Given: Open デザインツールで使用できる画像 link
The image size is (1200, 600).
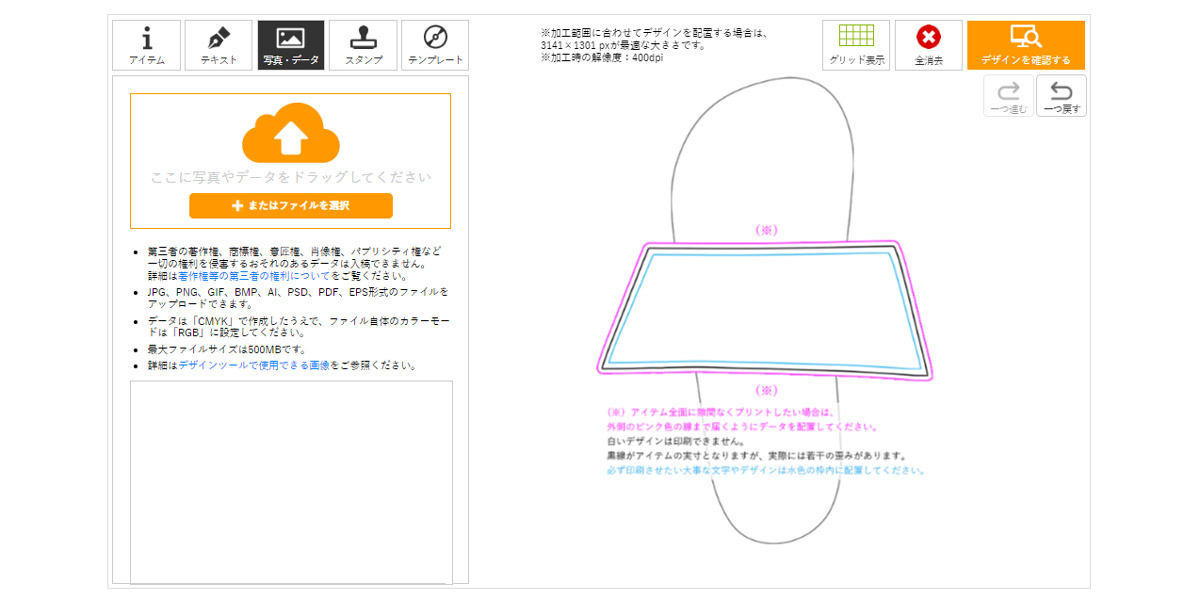Looking at the screenshot, I should click(254, 365).
